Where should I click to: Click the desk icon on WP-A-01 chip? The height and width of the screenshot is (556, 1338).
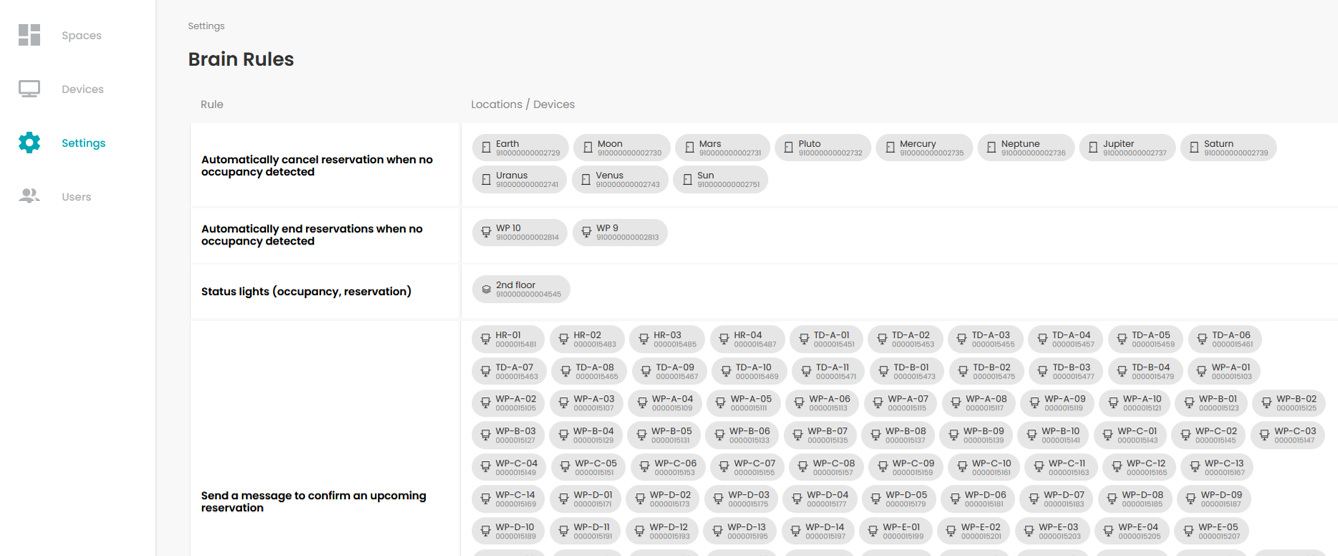pyautogui.click(x=1202, y=372)
